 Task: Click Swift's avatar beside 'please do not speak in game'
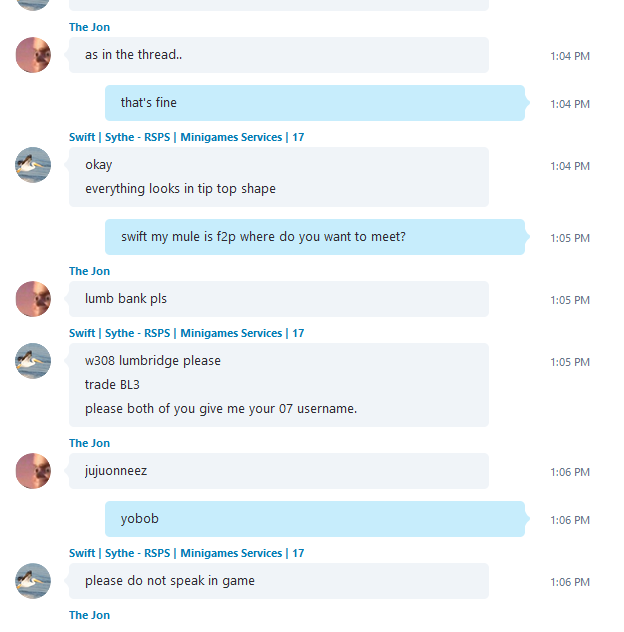(x=33, y=581)
